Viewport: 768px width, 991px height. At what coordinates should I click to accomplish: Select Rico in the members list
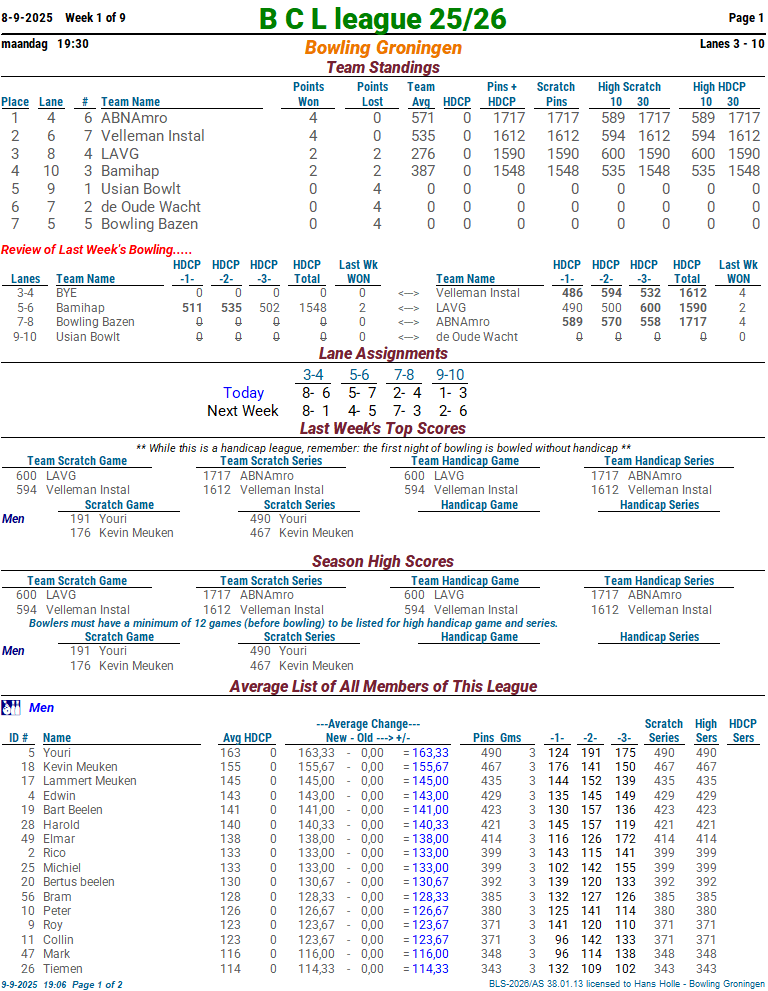54,853
